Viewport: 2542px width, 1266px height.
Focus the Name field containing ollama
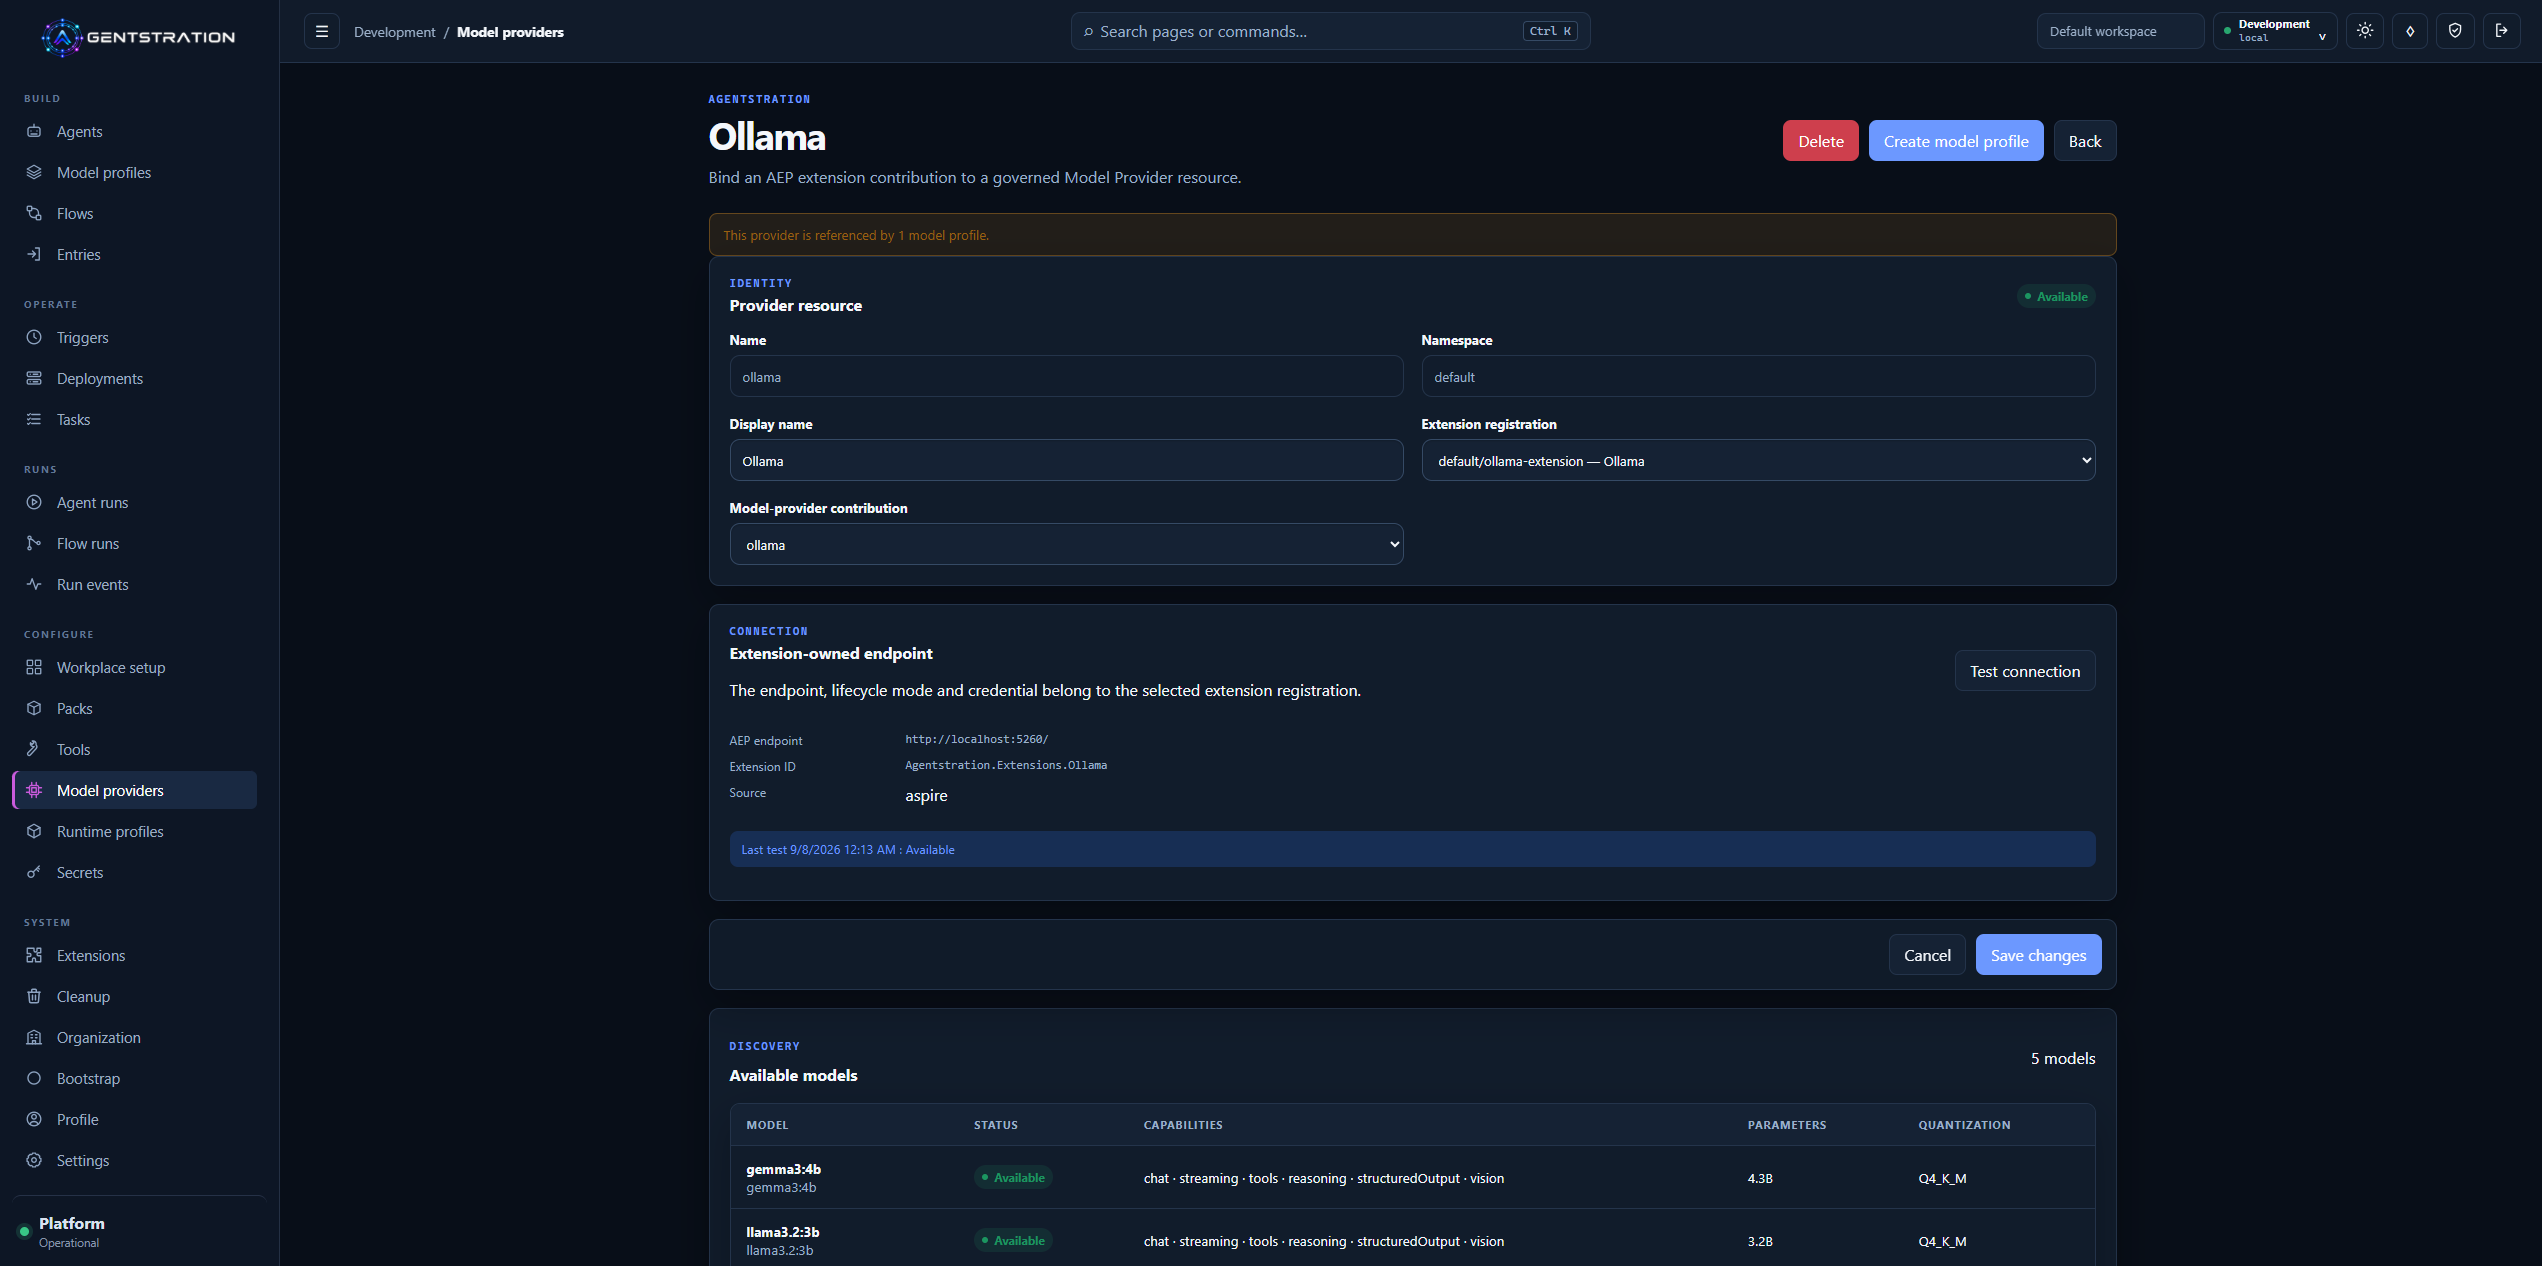click(1066, 377)
